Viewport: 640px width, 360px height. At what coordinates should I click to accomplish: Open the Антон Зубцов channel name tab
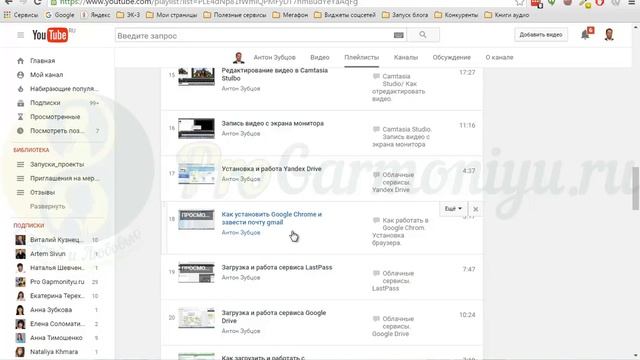tap(275, 58)
